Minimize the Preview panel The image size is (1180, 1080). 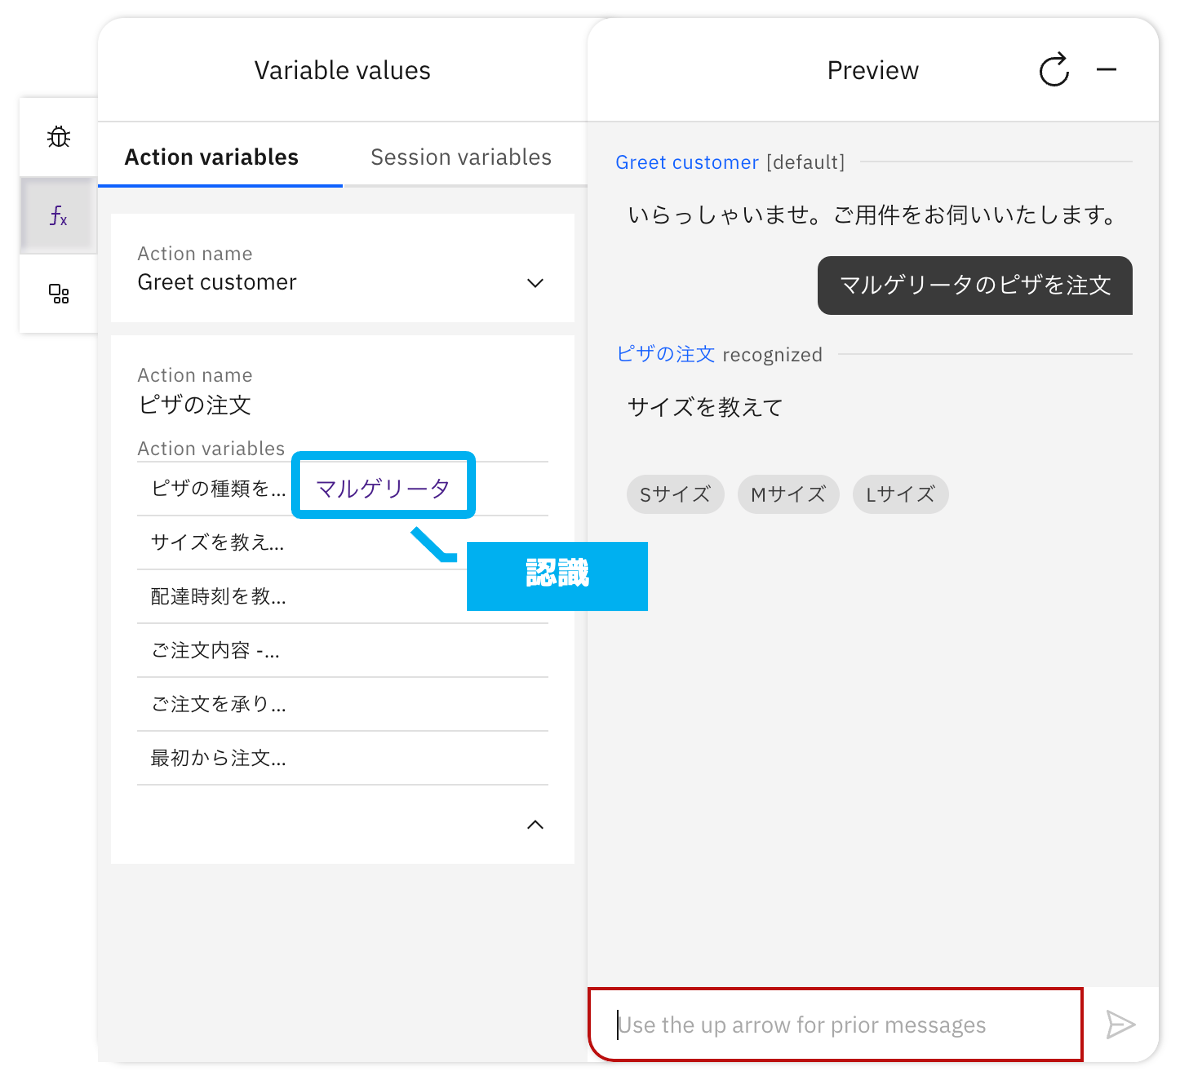pyautogui.click(x=1106, y=70)
